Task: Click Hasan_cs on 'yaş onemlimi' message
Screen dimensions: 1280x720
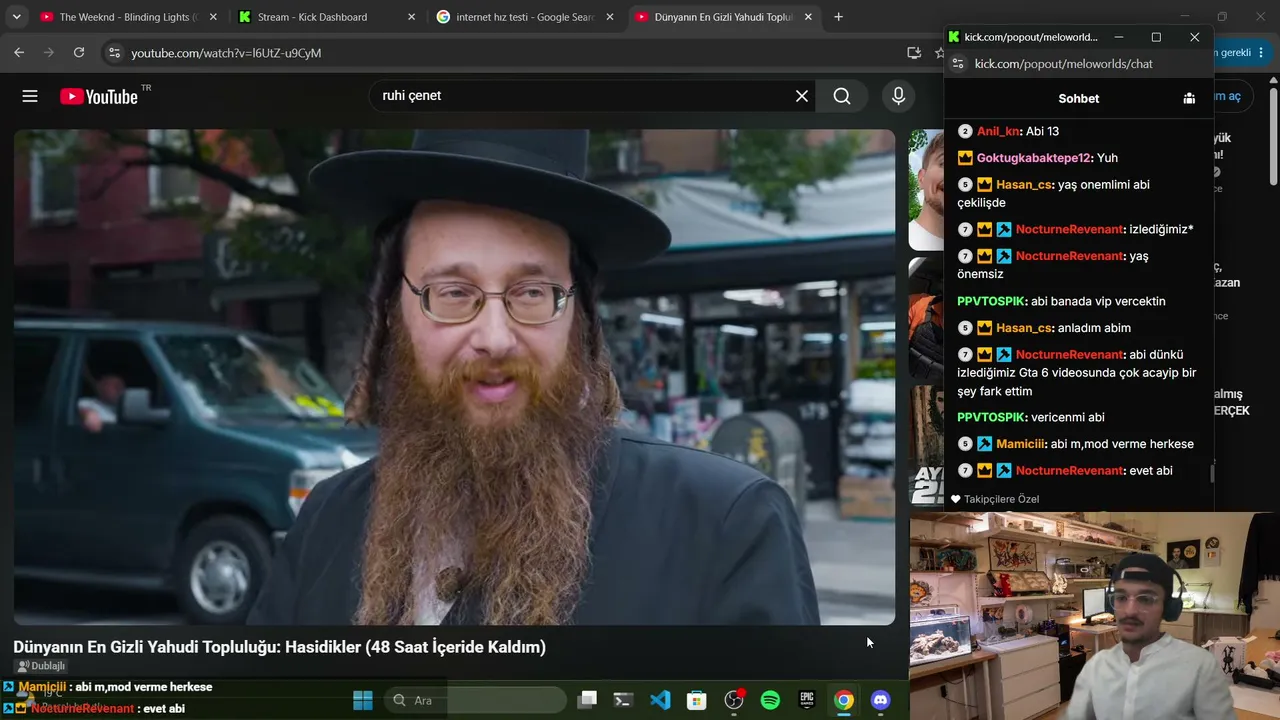Action: [x=1024, y=185]
